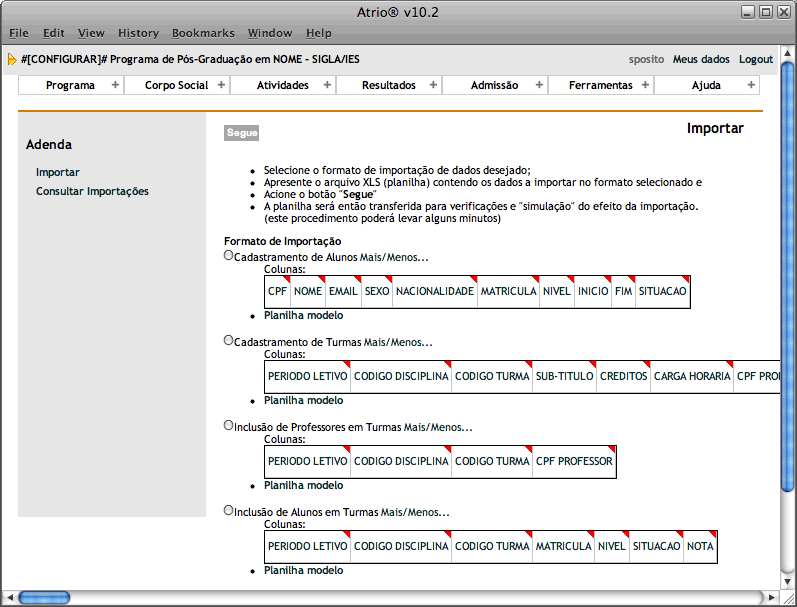
Task: Click the plus icon beside Corpo Social
Action: click(221, 85)
